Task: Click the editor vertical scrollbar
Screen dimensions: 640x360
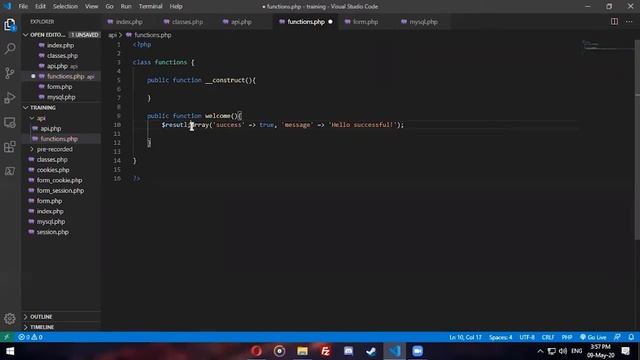Action: [x=637, y=139]
